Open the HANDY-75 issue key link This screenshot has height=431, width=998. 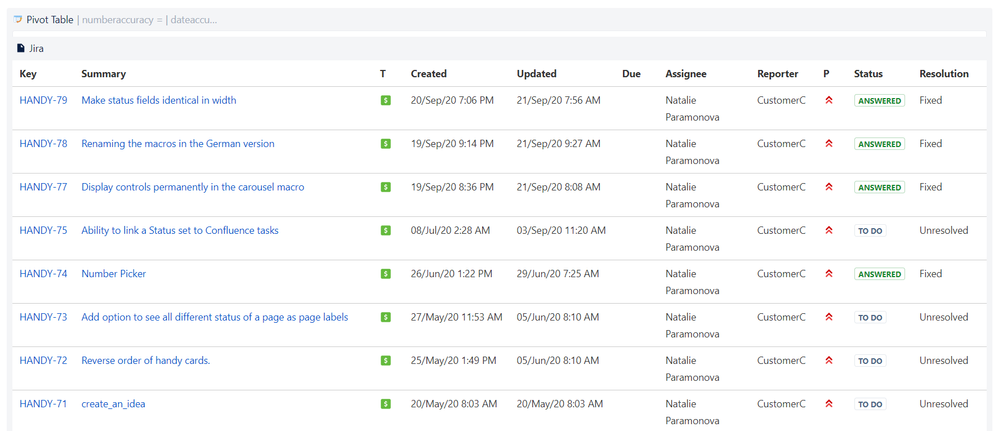[43, 231]
